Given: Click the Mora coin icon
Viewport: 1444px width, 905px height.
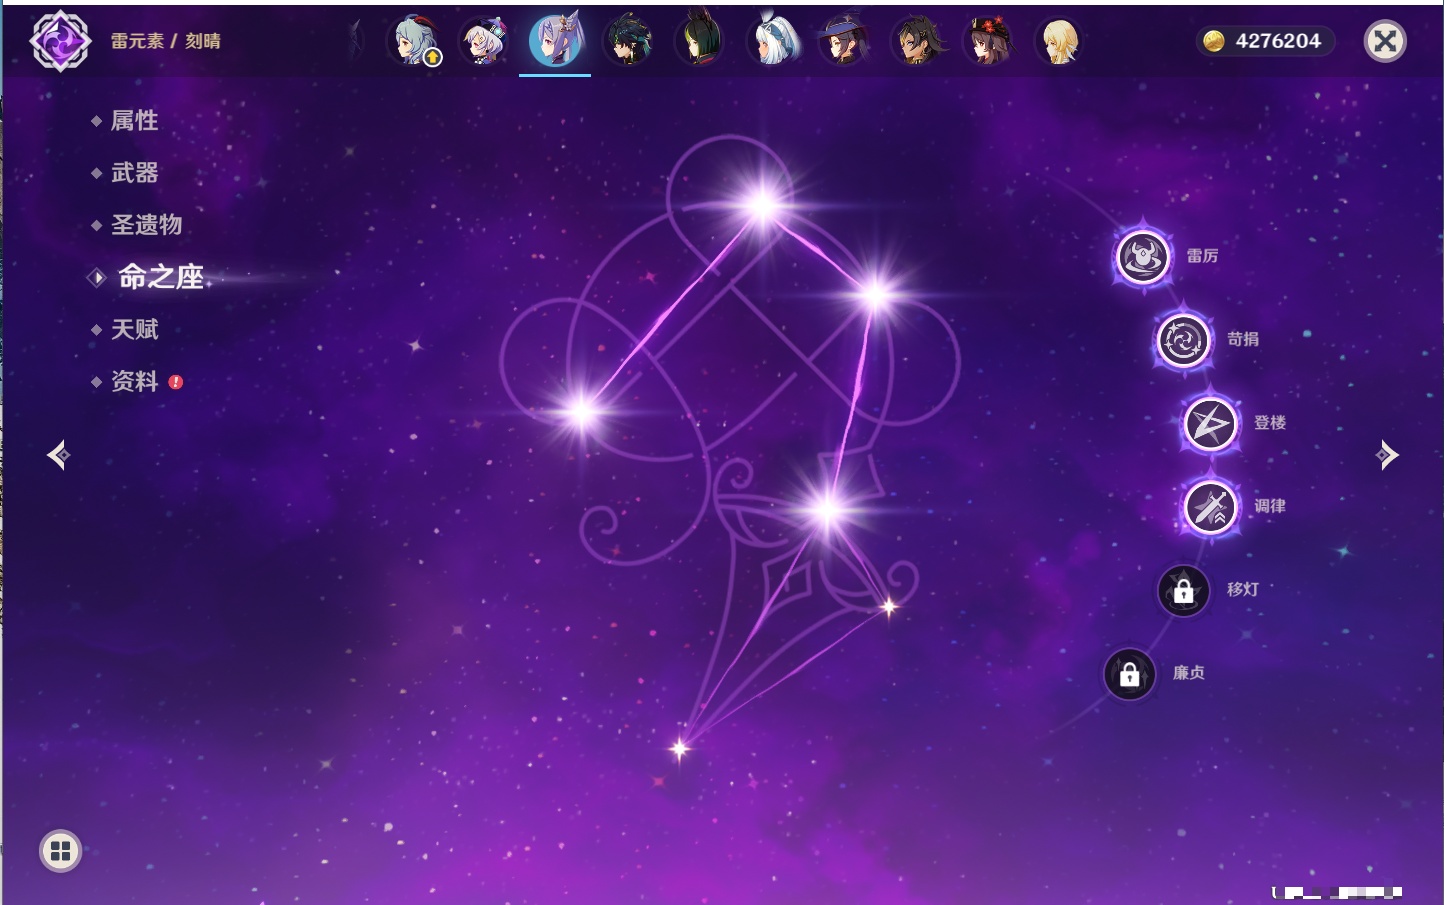Looking at the screenshot, I should pos(1214,41).
